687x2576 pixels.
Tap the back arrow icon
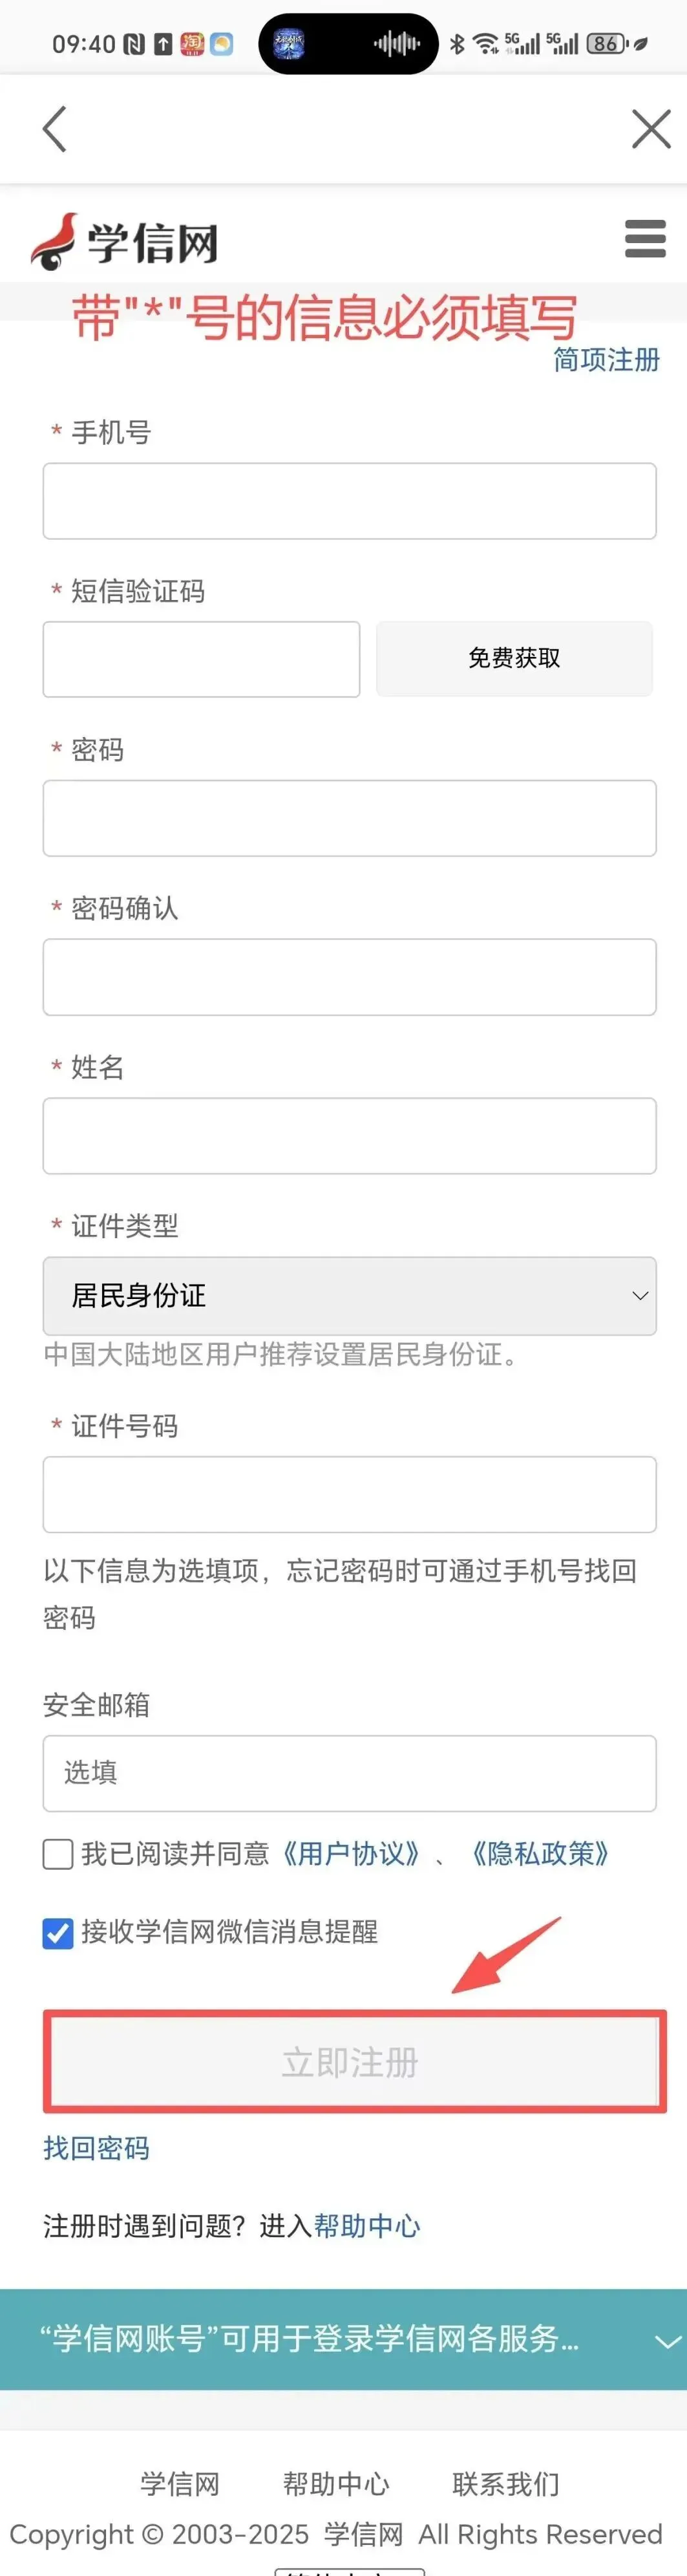coord(55,129)
